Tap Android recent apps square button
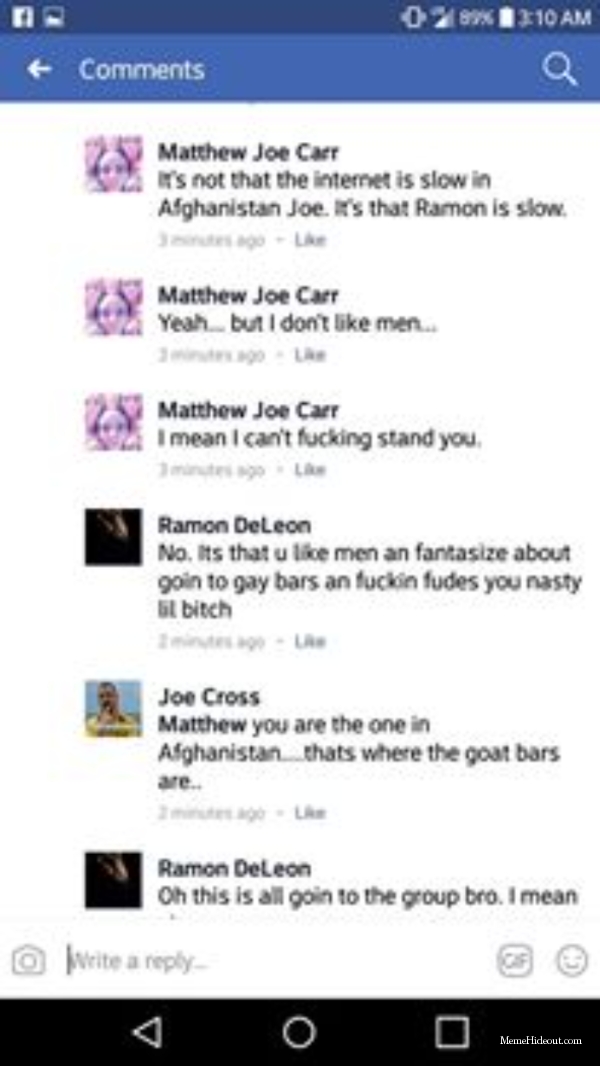The width and height of the screenshot is (600, 1066). 452,1032
